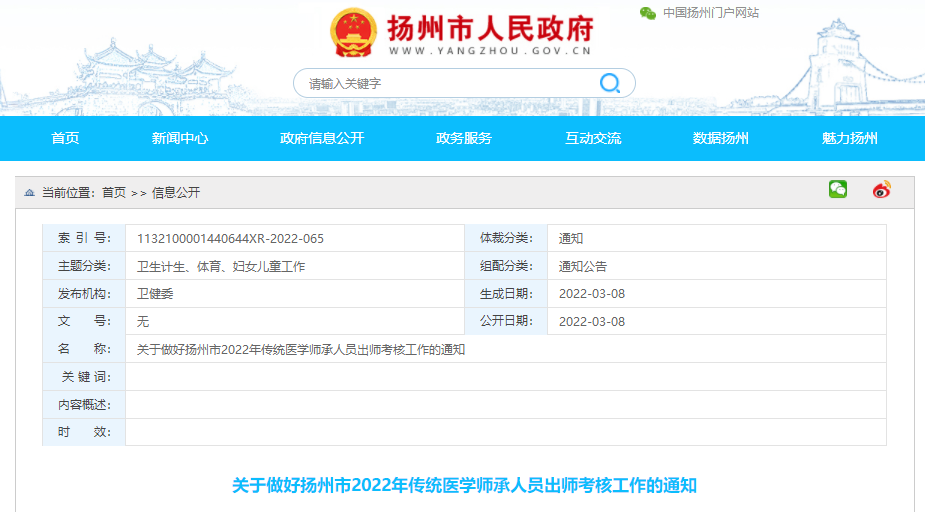The width and height of the screenshot is (925, 512).
Task: Open the 政务服务 navigation item
Action: coord(464,139)
